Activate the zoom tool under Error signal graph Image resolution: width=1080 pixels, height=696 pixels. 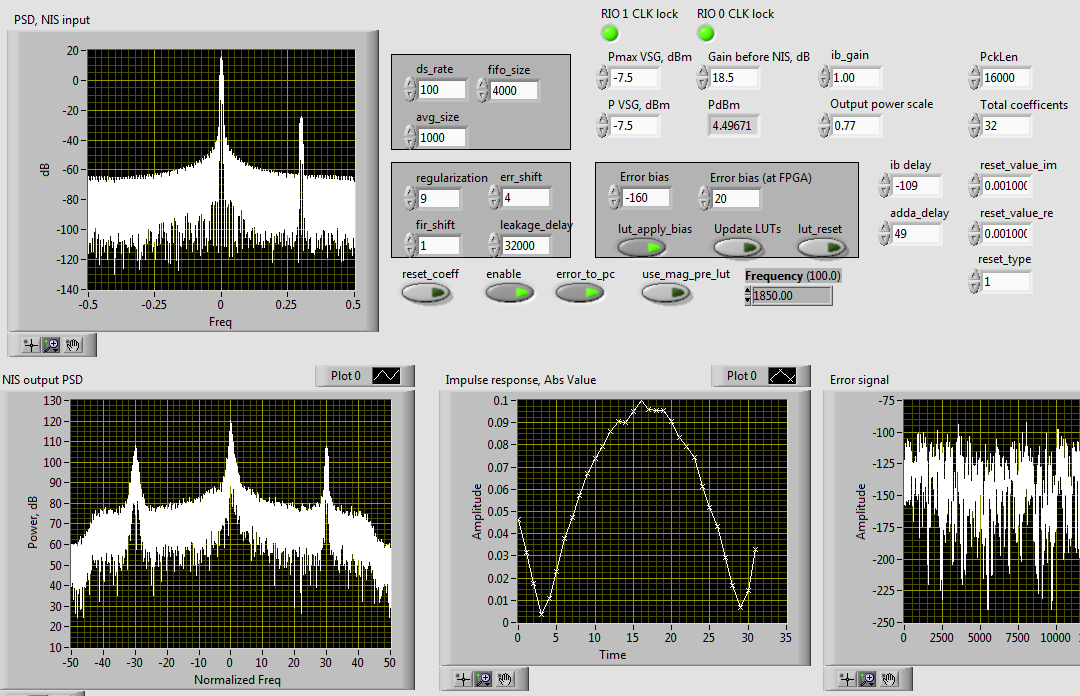coord(868,679)
